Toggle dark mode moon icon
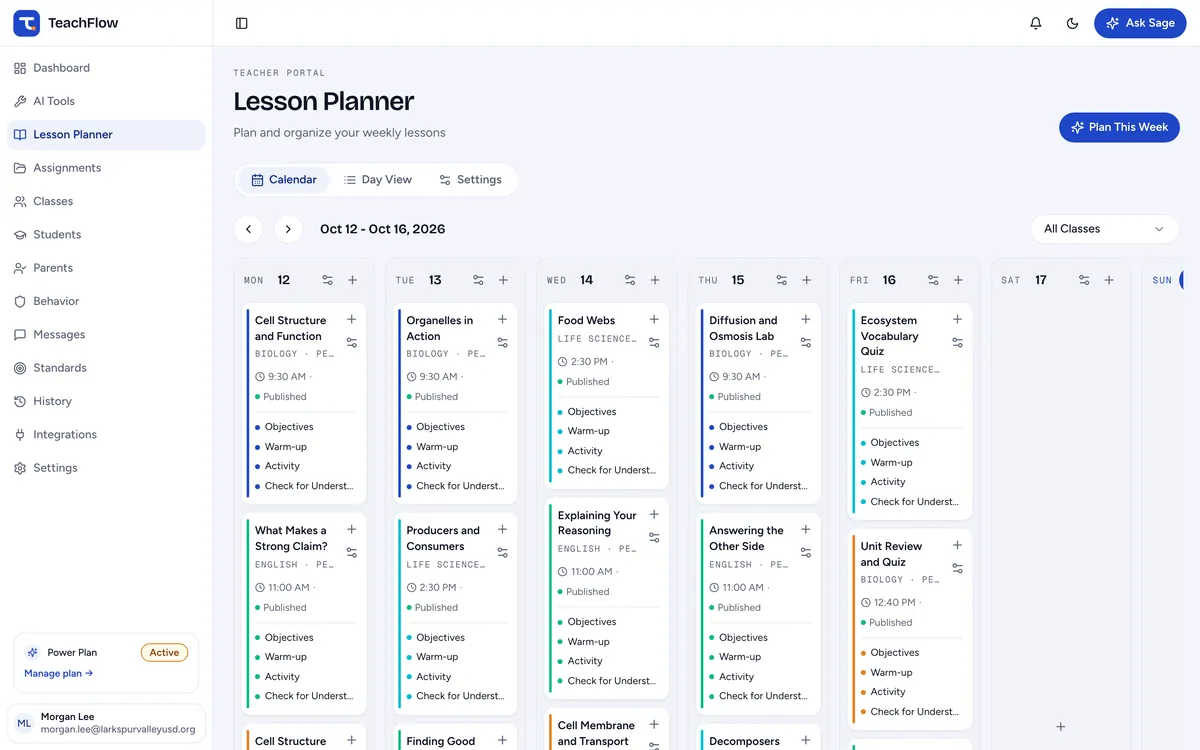The width and height of the screenshot is (1200, 750). click(1073, 23)
